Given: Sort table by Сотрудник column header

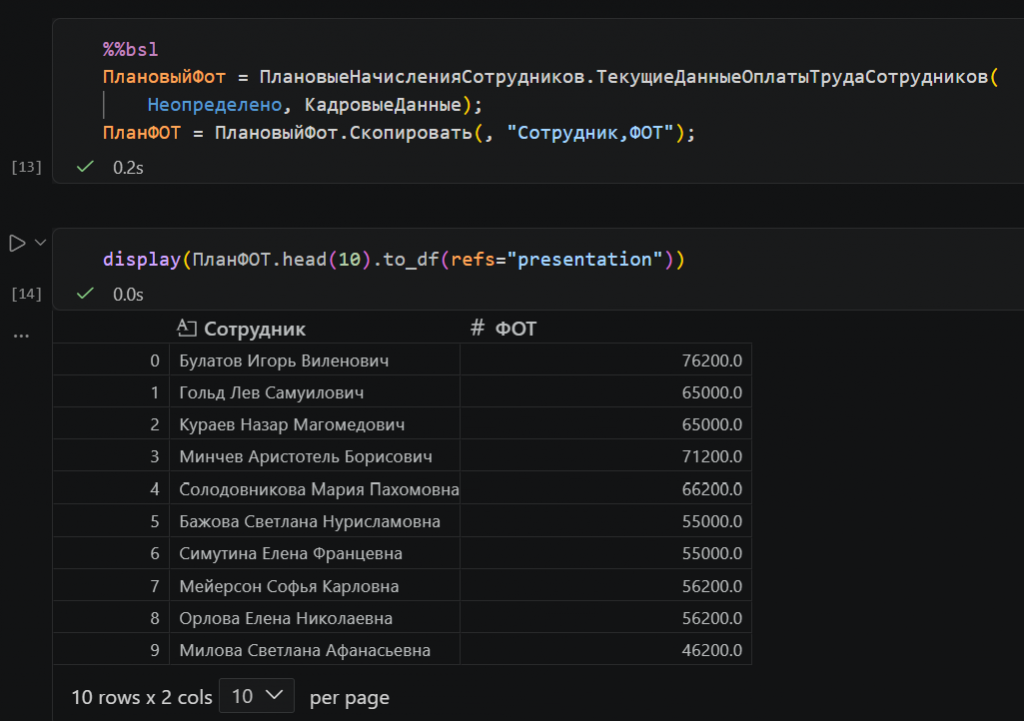Looking at the screenshot, I should [x=255, y=328].
